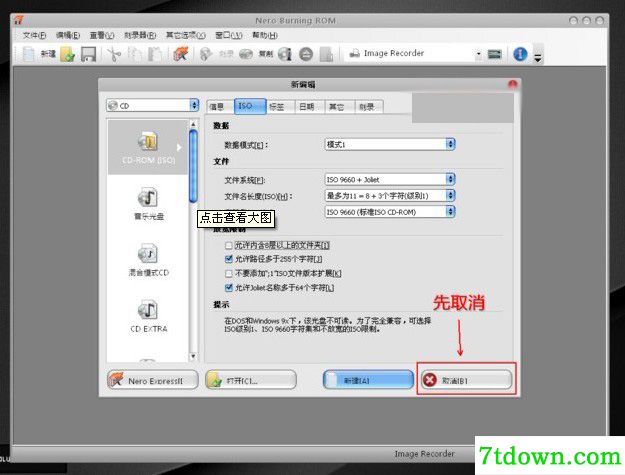Click the Save floppy disk icon

[x=88, y=54]
